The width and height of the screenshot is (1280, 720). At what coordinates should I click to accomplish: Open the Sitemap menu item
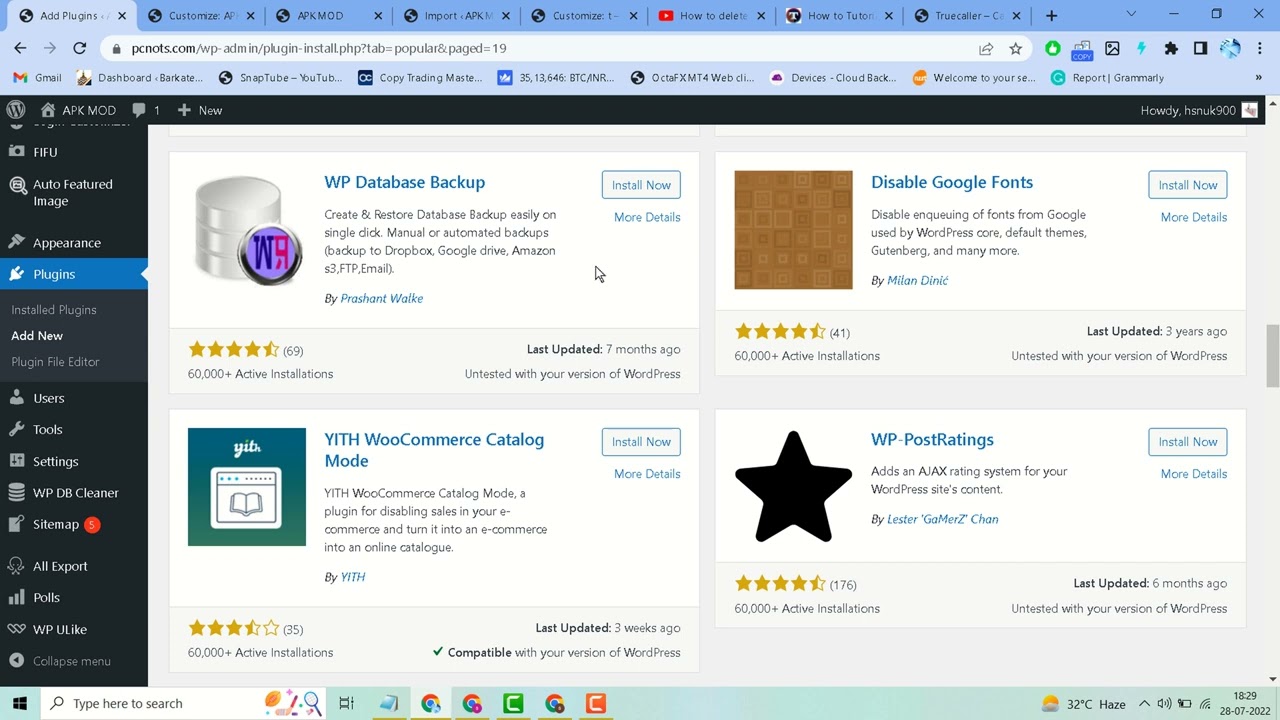(74, 524)
